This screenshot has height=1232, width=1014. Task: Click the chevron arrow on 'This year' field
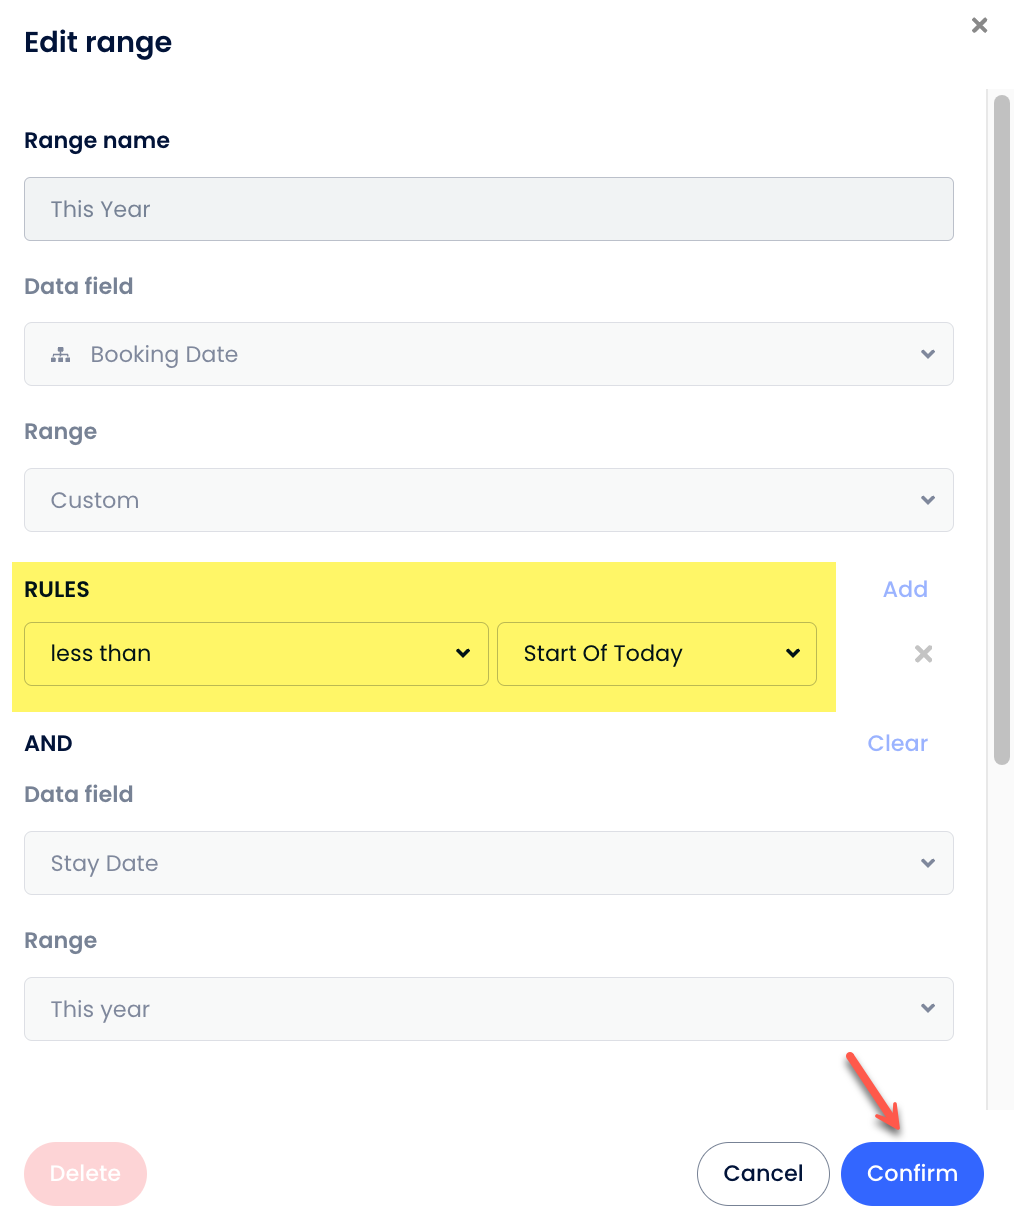coord(928,1009)
